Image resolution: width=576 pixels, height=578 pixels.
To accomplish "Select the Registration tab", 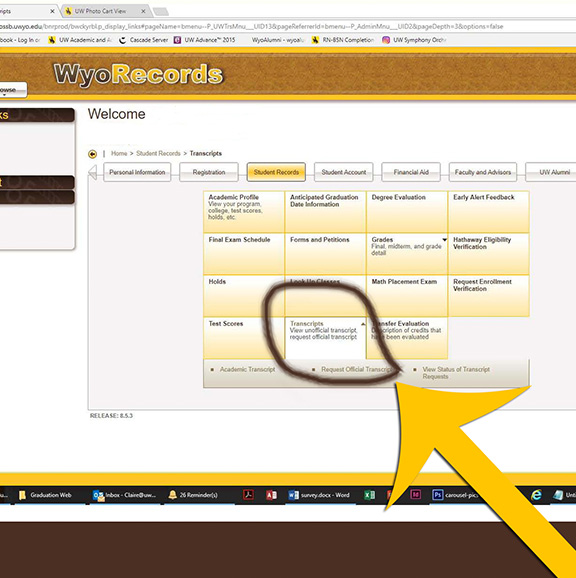I will click(x=209, y=172).
